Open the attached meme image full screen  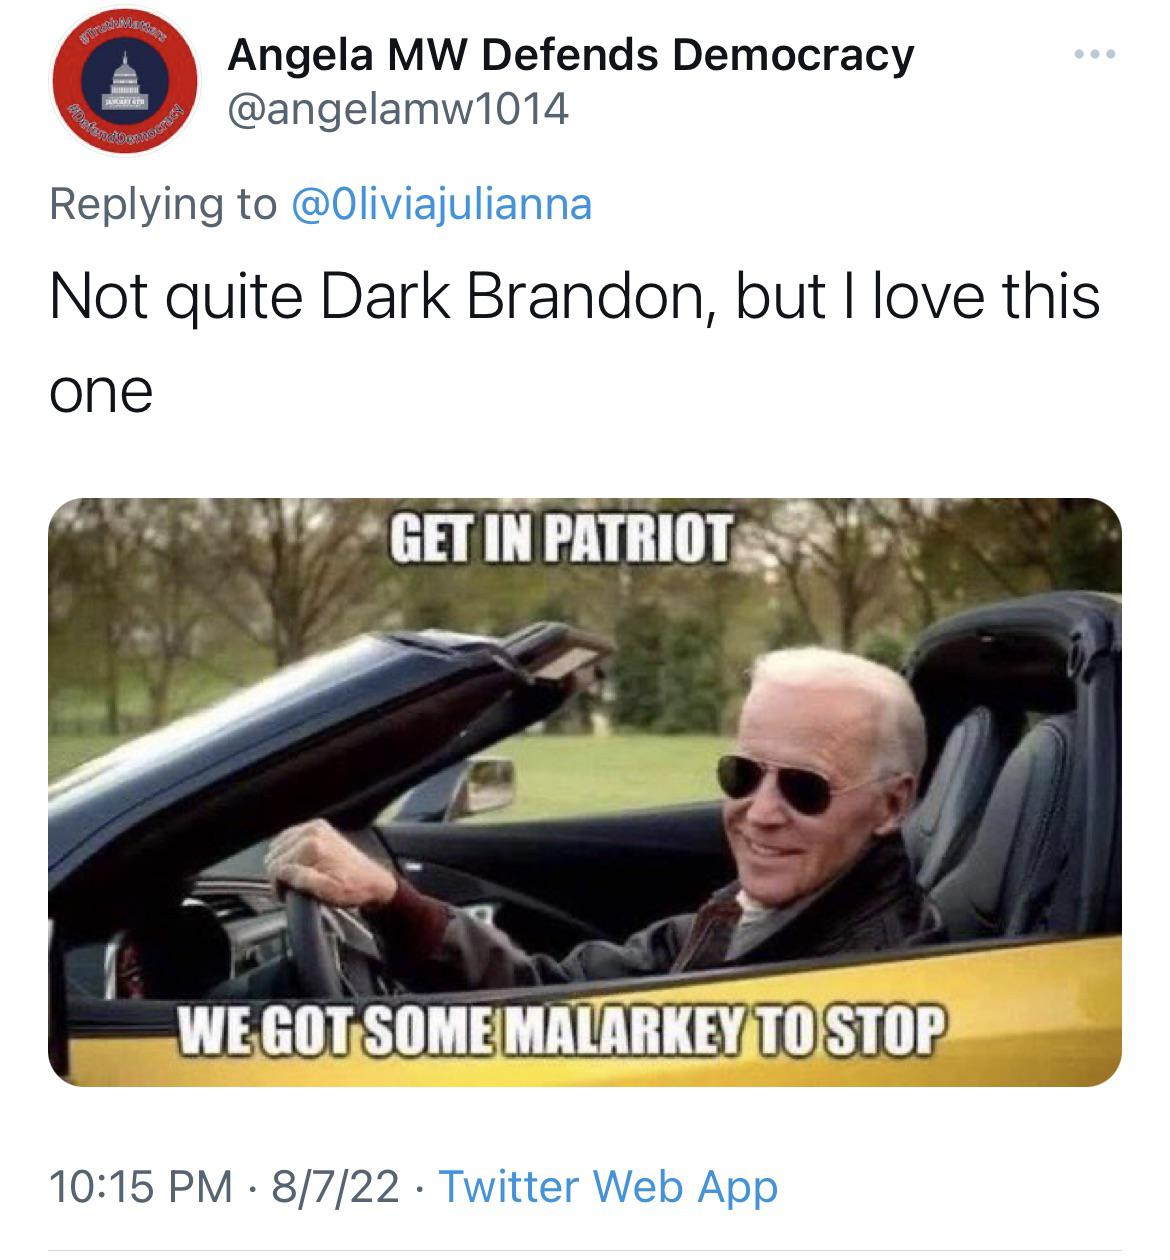point(585,792)
